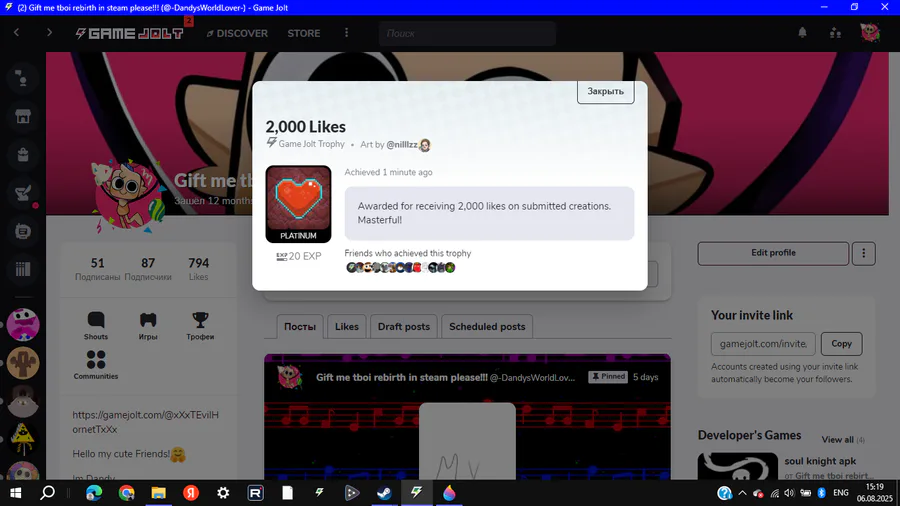Open Communities shortcut
Screen dimensions: 900x506
click(x=96, y=365)
